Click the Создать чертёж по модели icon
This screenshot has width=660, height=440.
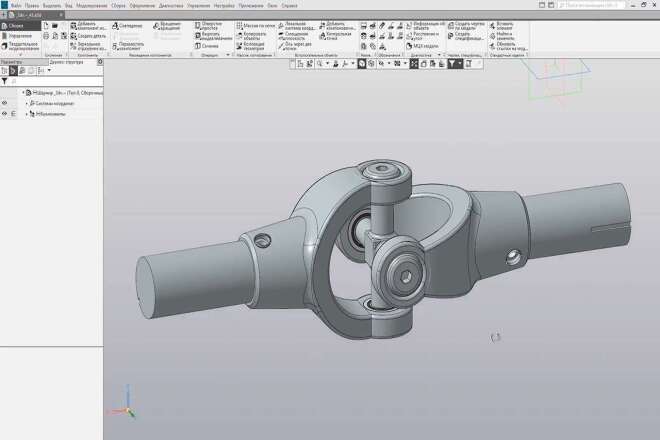[x=450, y=26]
